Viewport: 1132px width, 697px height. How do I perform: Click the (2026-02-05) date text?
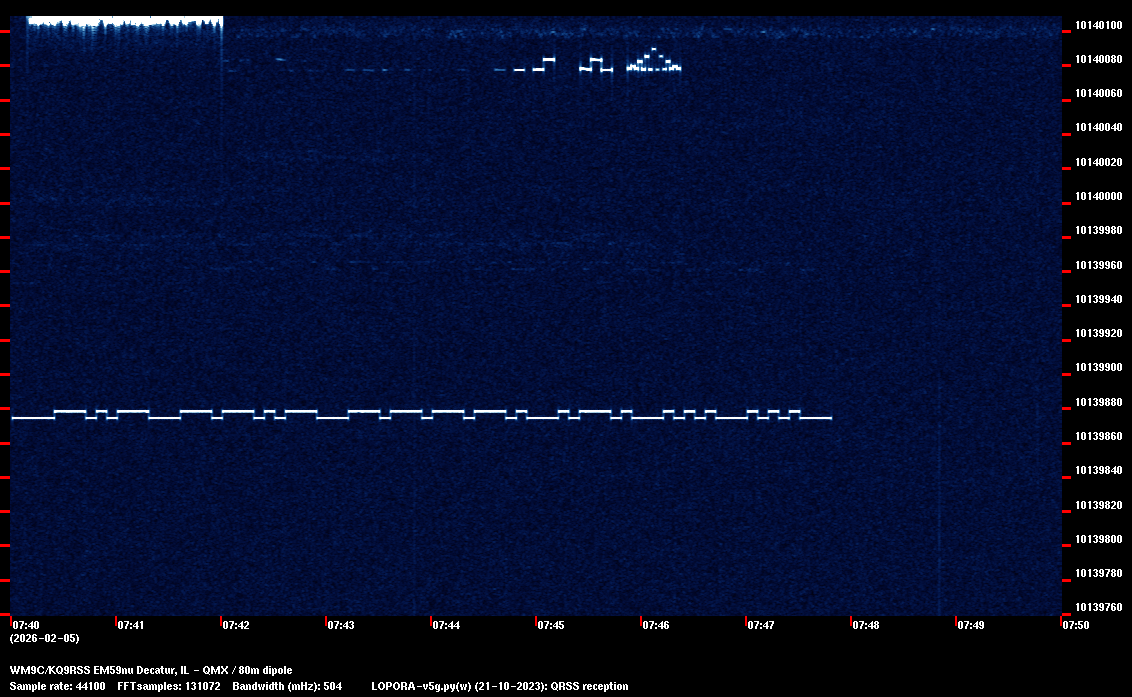(x=44, y=638)
